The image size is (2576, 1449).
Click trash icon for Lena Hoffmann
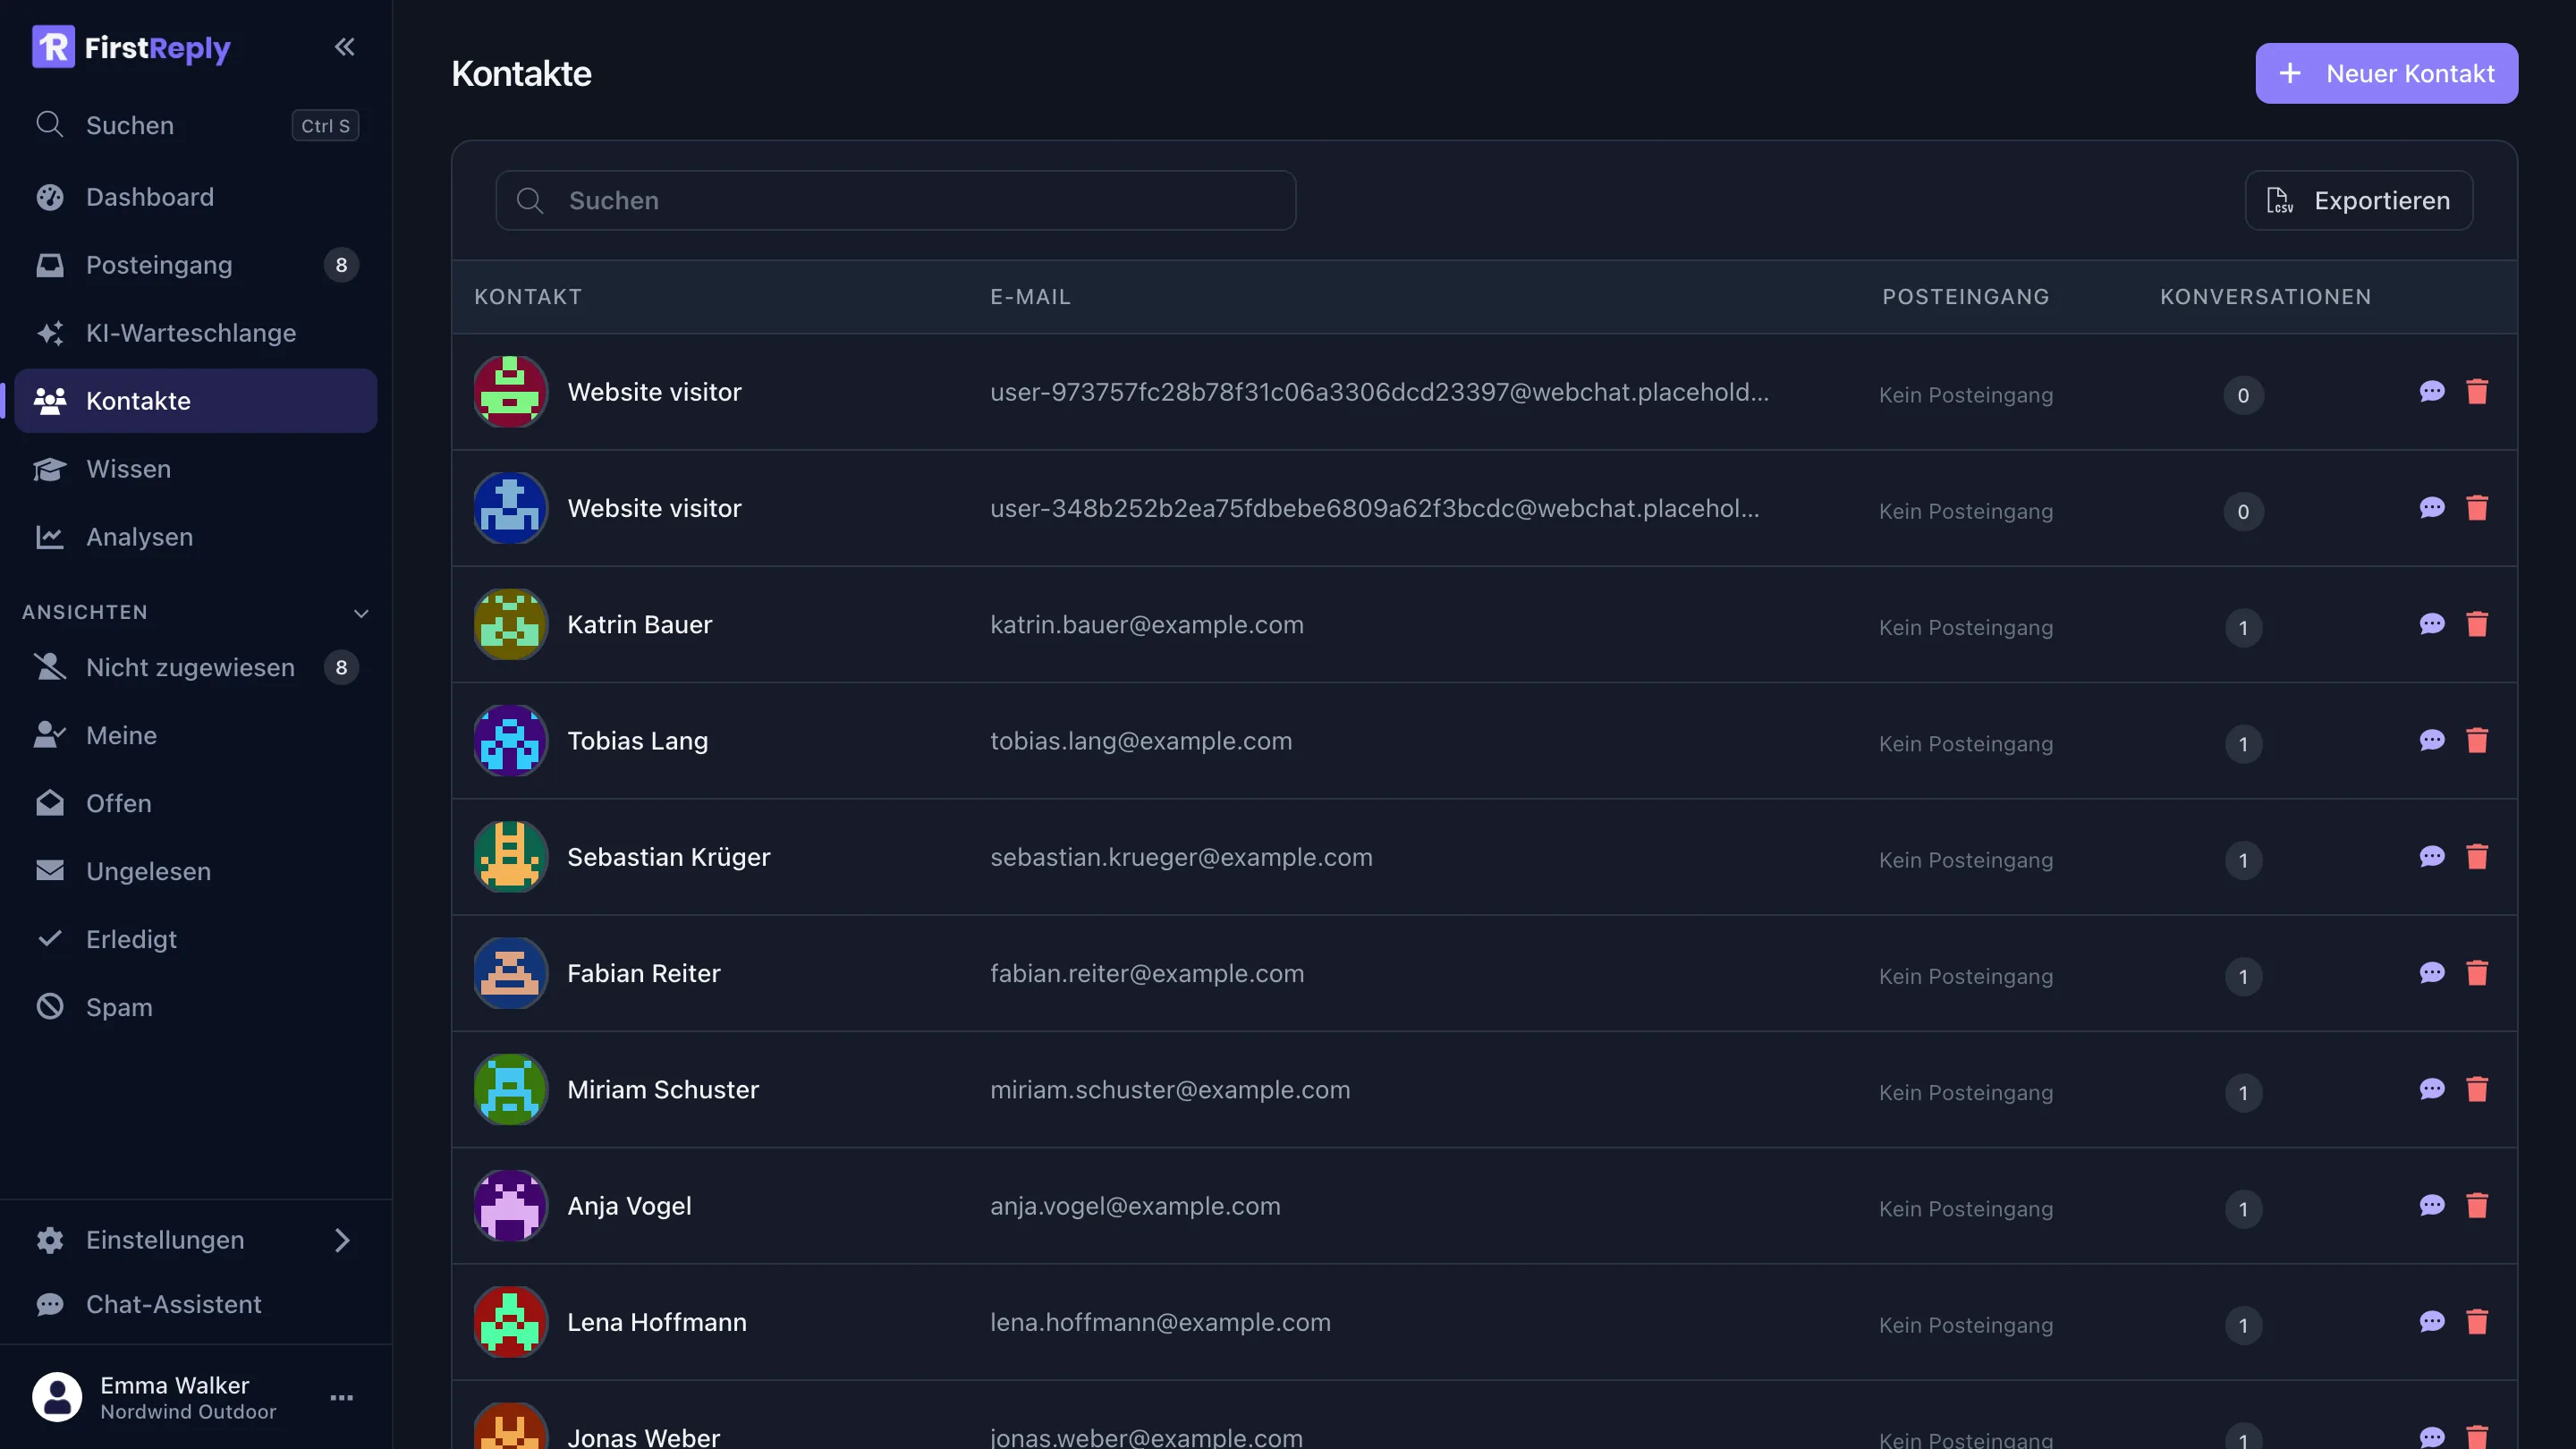pos(2477,1322)
